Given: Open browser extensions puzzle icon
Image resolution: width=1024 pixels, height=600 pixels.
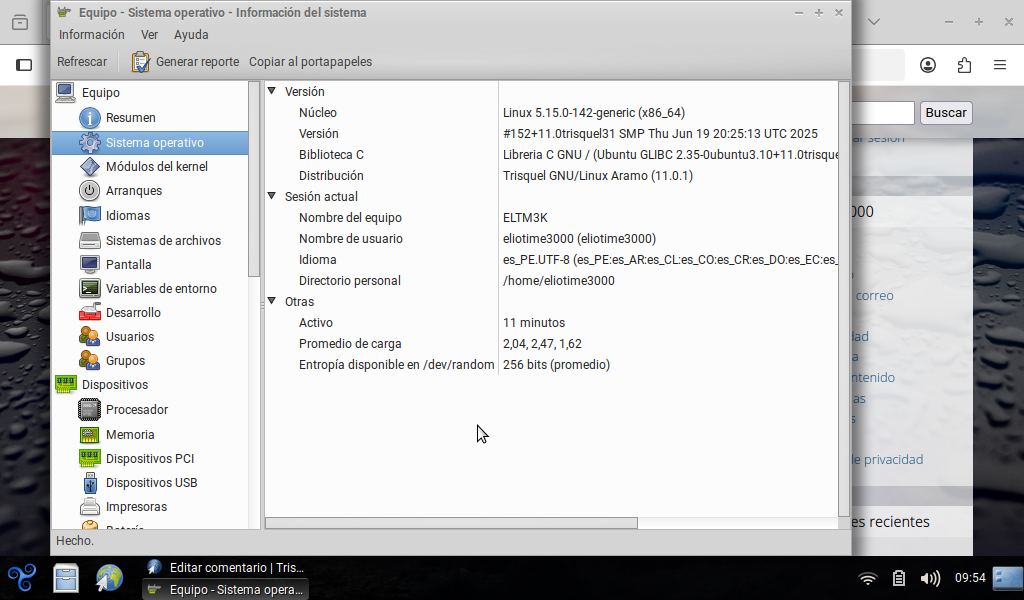Looking at the screenshot, I should pyautogui.click(x=964, y=65).
